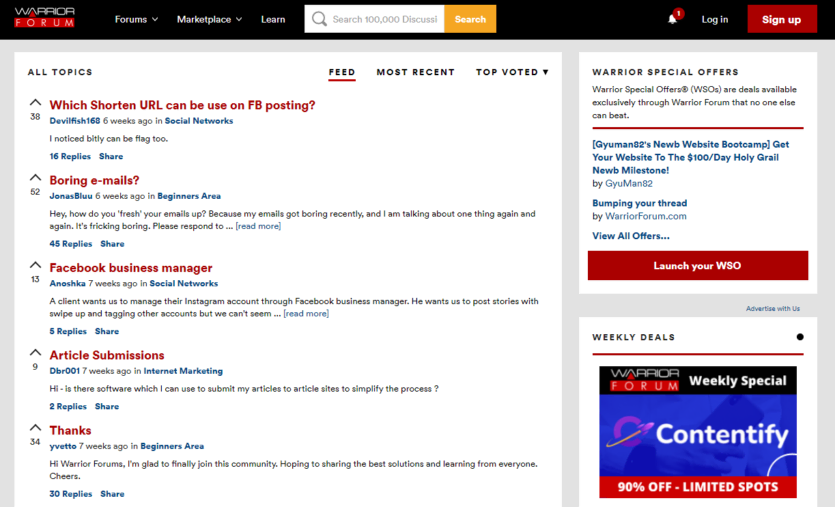Open the Internet Marketing category link
Viewport: 835px width, 507px height.
(183, 371)
